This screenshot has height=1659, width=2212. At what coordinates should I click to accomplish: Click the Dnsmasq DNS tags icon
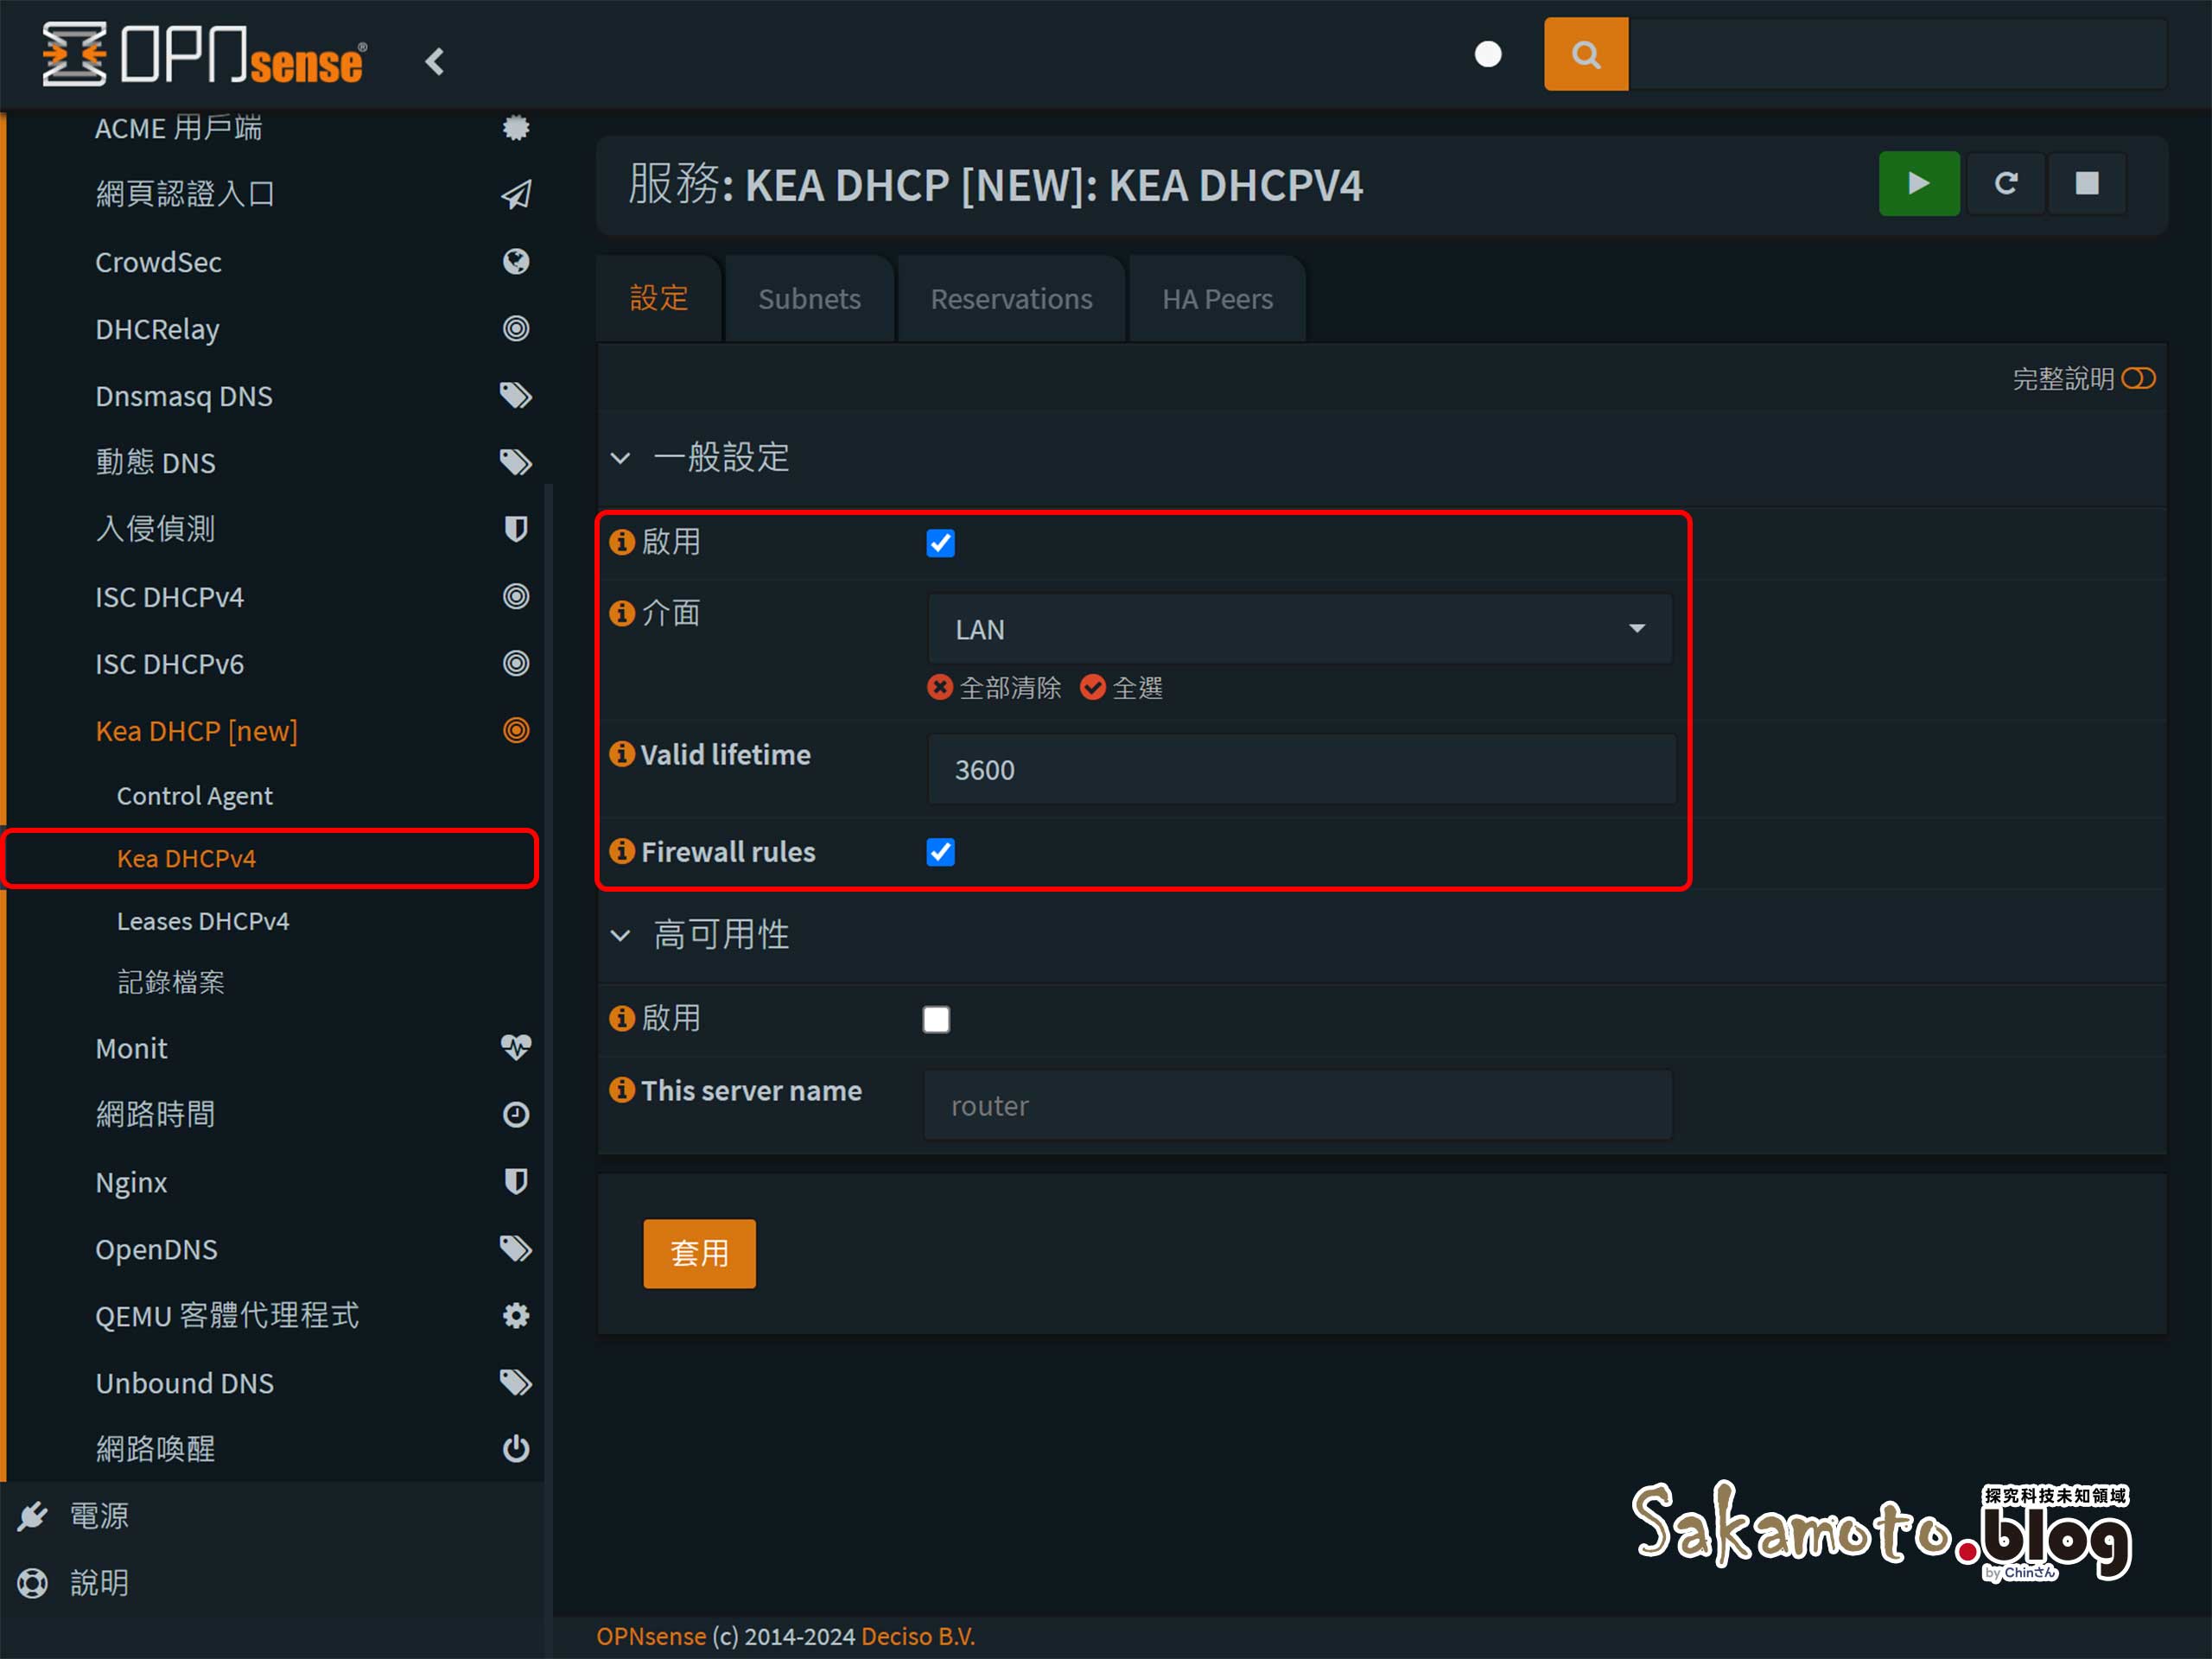(x=515, y=395)
